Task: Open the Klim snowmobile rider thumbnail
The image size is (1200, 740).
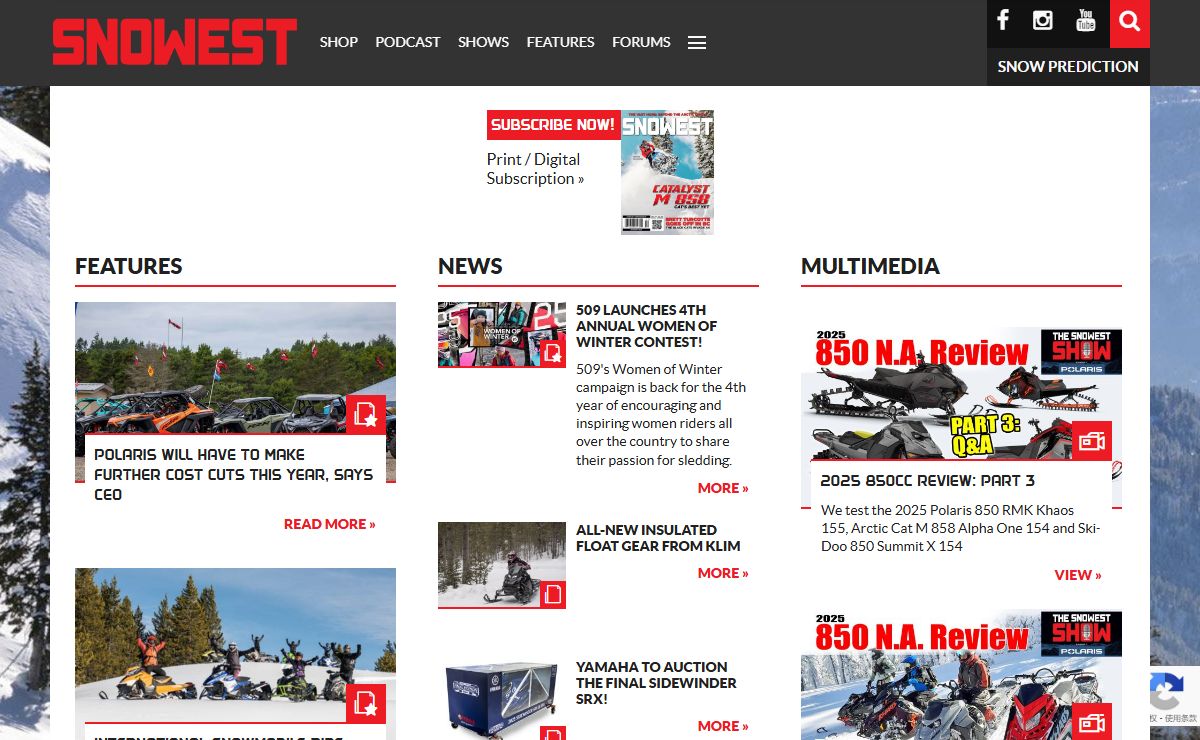Action: click(502, 565)
